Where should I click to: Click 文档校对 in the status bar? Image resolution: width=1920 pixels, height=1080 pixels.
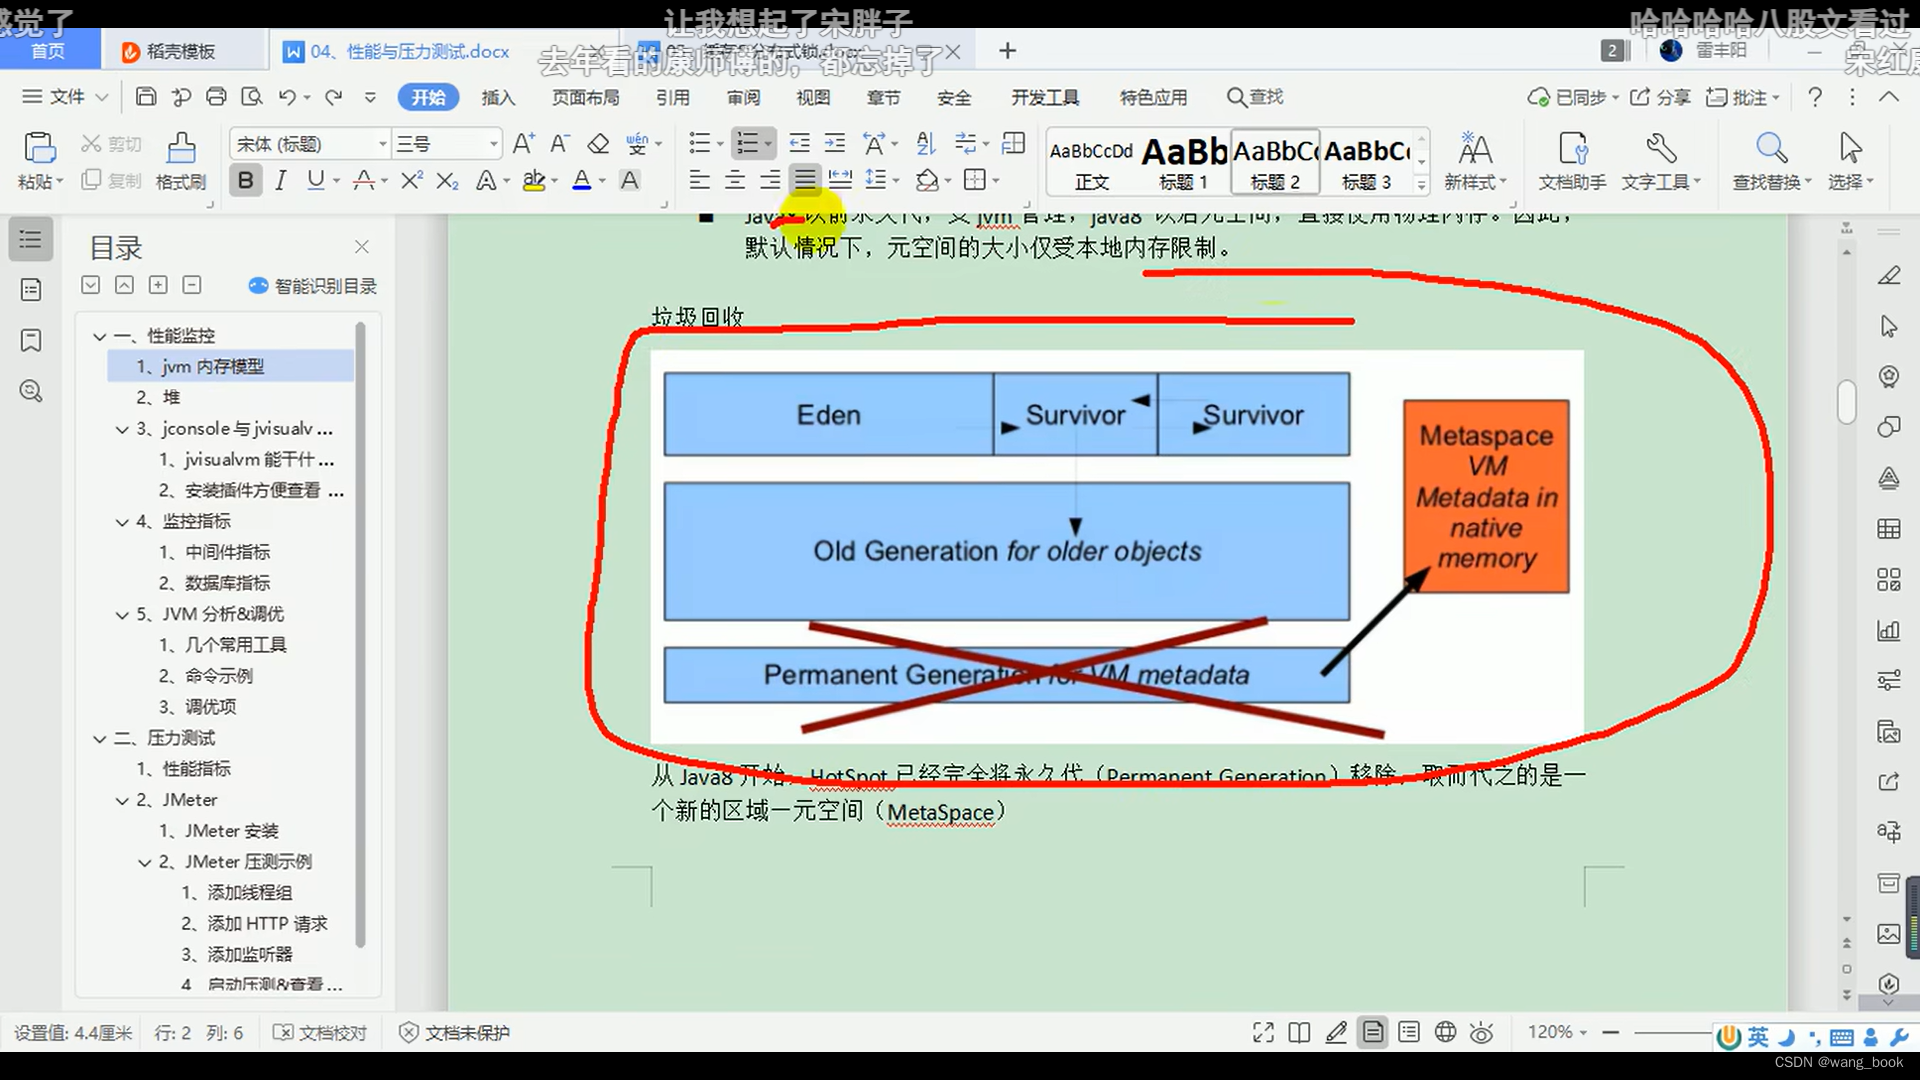(321, 1033)
